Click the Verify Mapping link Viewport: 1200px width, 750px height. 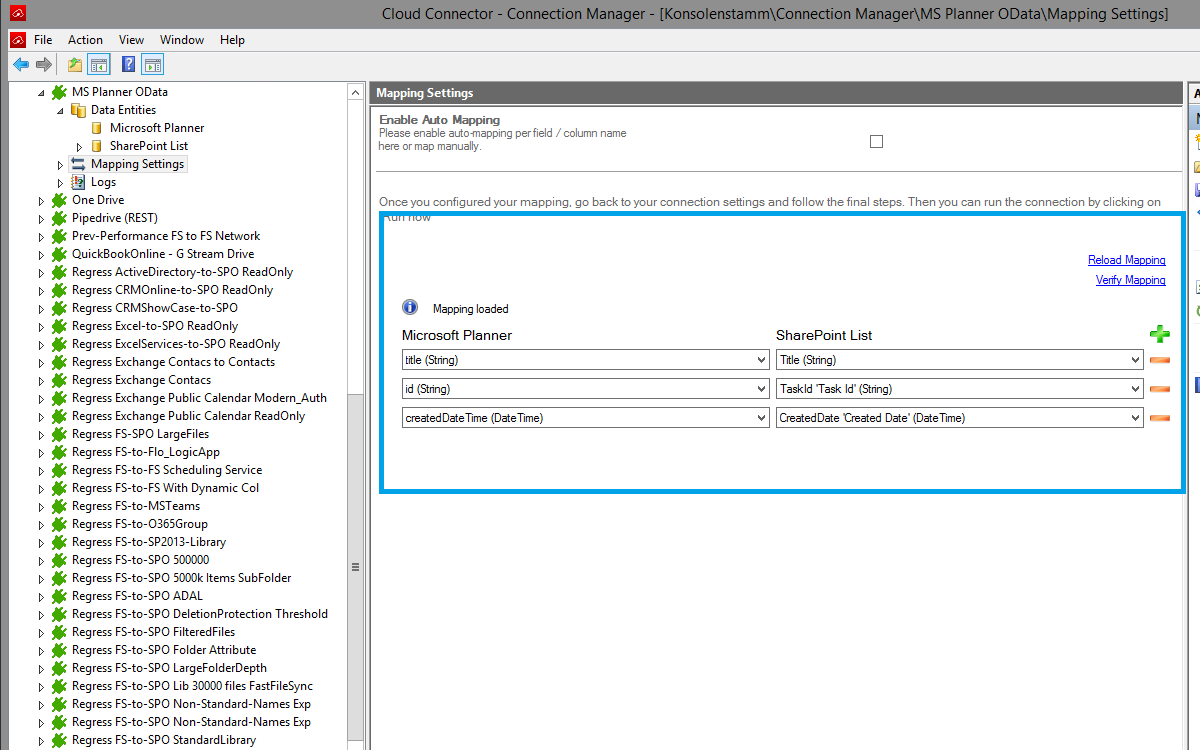pyautogui.click(x=1130, y=280)
